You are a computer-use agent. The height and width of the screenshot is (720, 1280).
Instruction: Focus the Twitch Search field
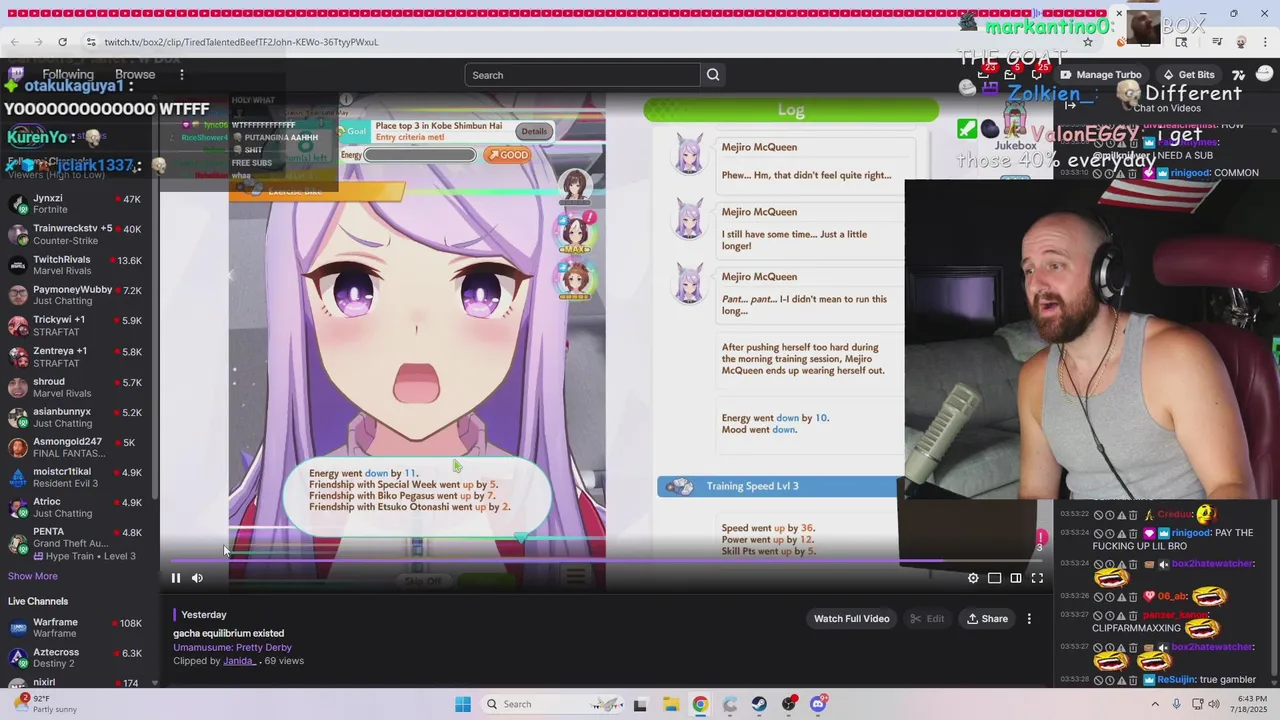point(583,75)
